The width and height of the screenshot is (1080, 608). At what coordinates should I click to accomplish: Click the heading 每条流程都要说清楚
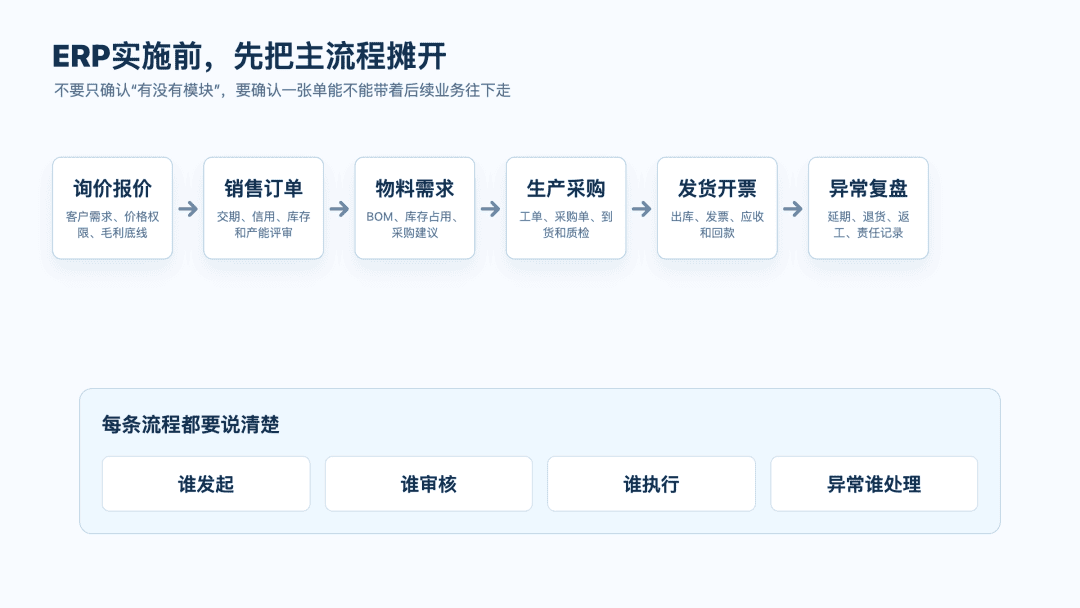[x=191, y=424]
